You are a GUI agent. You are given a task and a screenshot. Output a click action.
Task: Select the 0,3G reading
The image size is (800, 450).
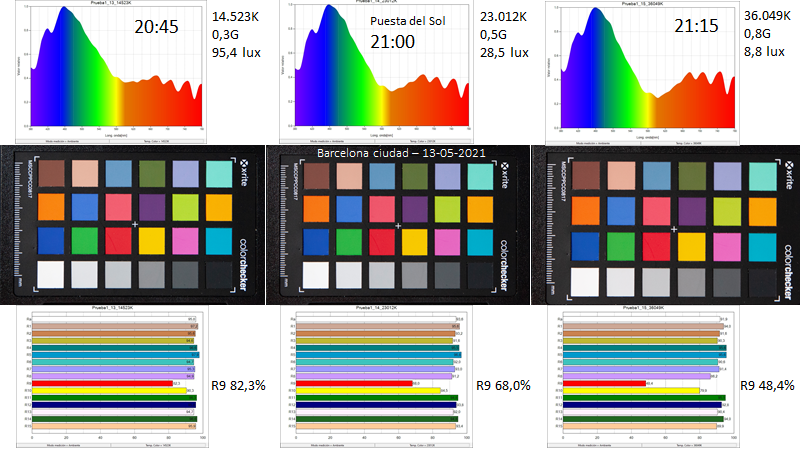[x=225, y=35]
